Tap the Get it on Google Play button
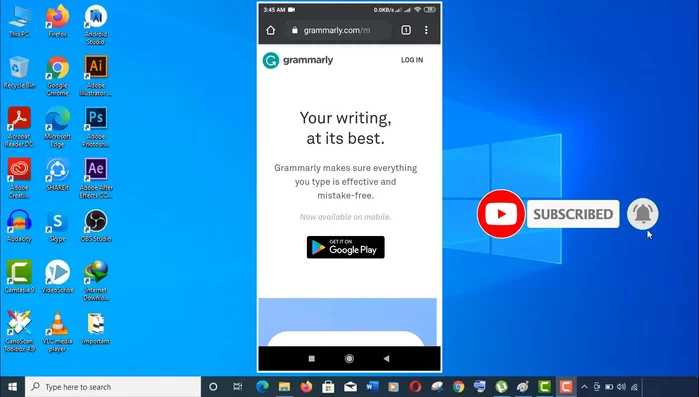 click(x=345, y=247)
